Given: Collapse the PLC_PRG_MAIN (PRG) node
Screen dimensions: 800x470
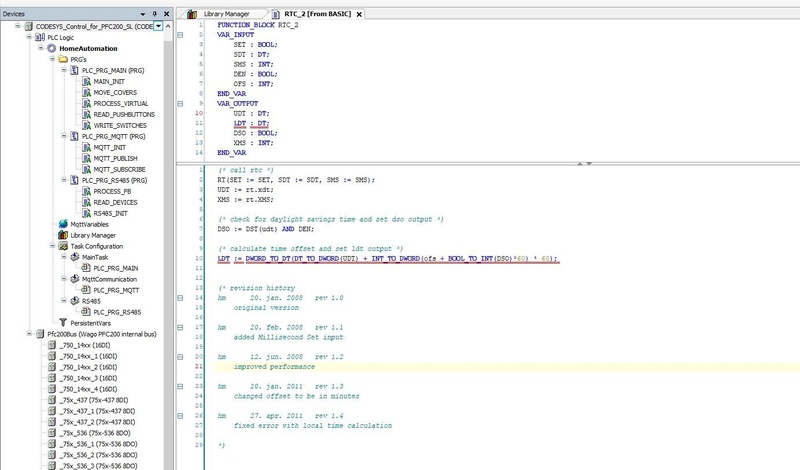Looking at the screenshot, I should pos(64,70).
